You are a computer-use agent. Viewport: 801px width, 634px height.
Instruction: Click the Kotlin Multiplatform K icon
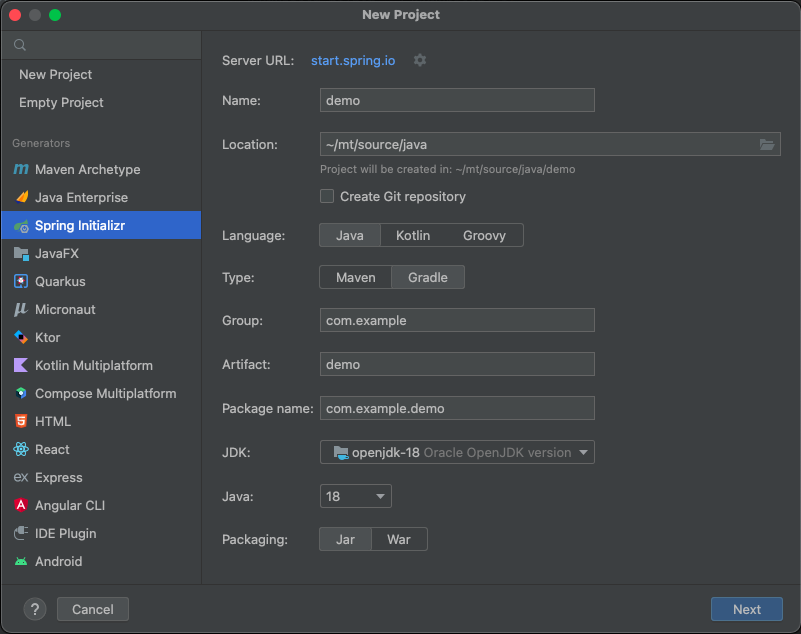pos(21,365)
